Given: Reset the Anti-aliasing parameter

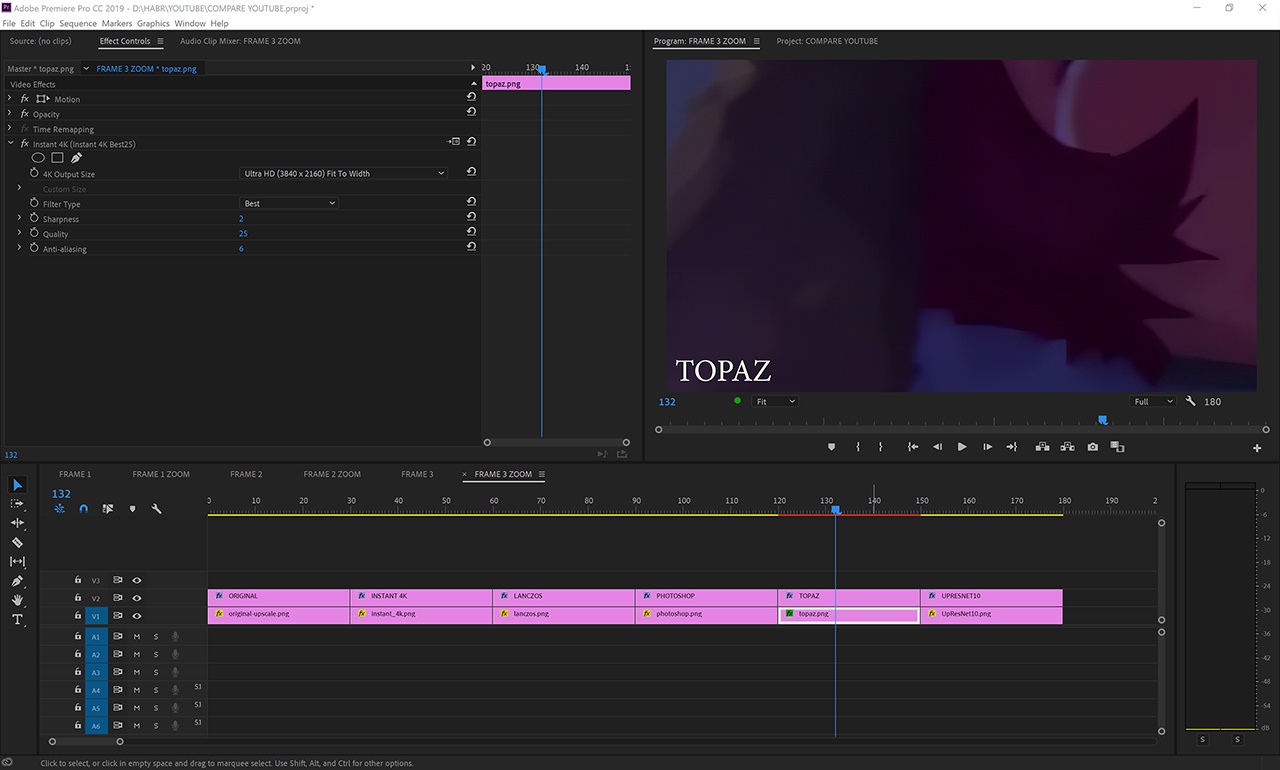Looking at the screenshot, I should (x=471, y=247).
